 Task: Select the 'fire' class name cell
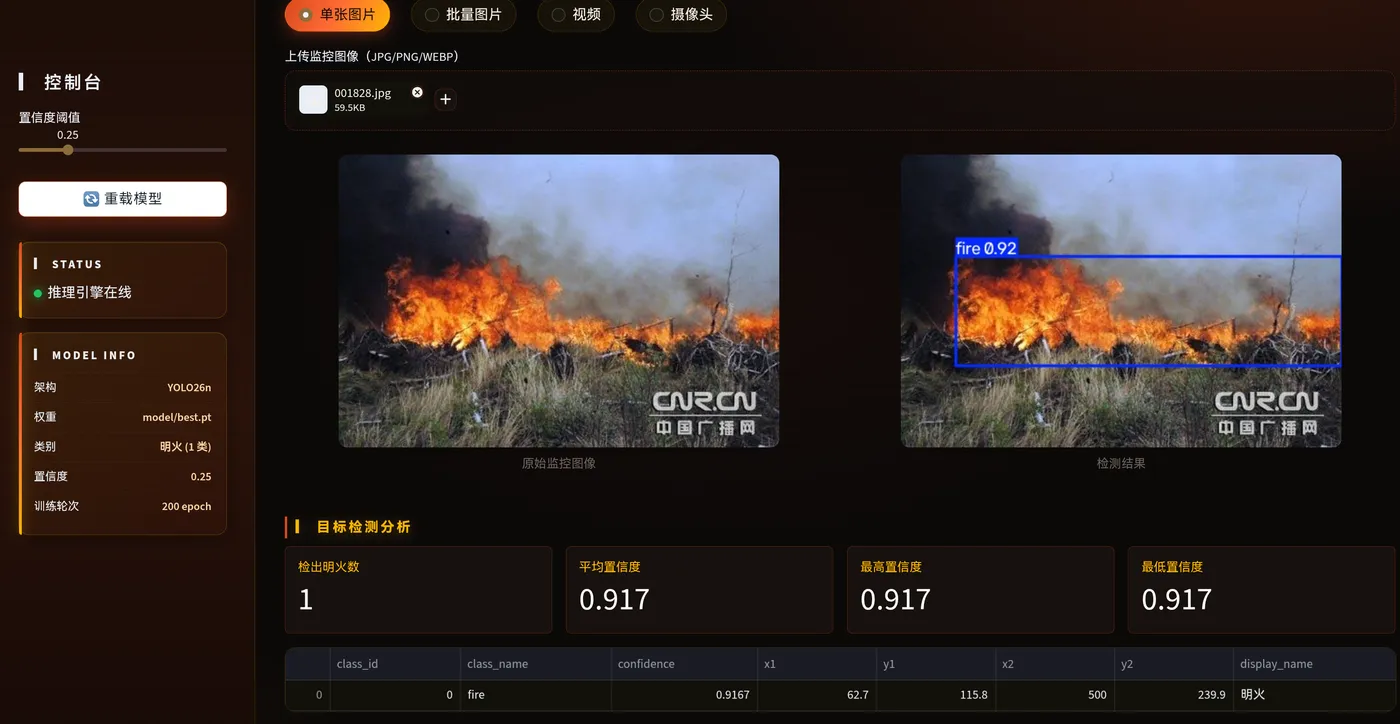point(536,695)
